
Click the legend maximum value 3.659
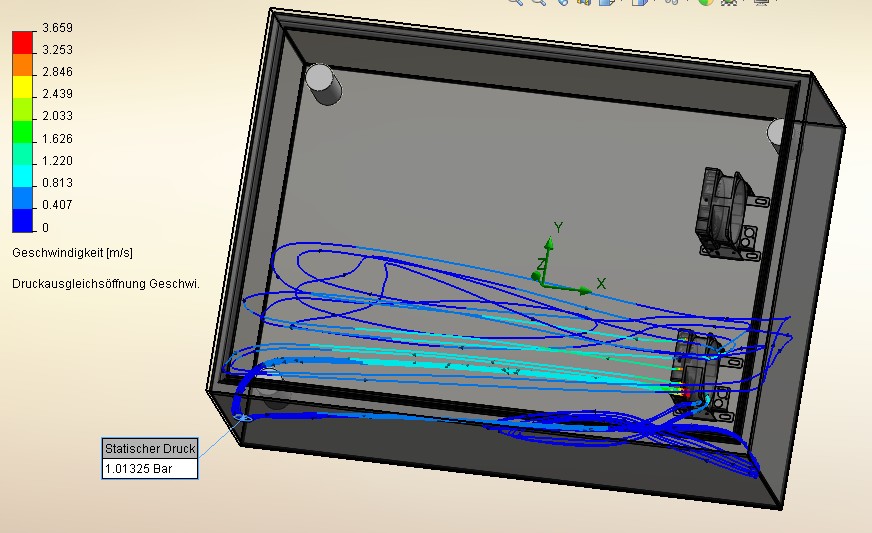57,28
